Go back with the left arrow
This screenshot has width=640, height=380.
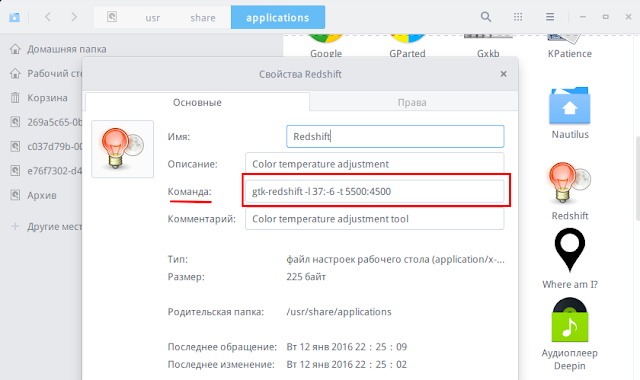point(48,17)
